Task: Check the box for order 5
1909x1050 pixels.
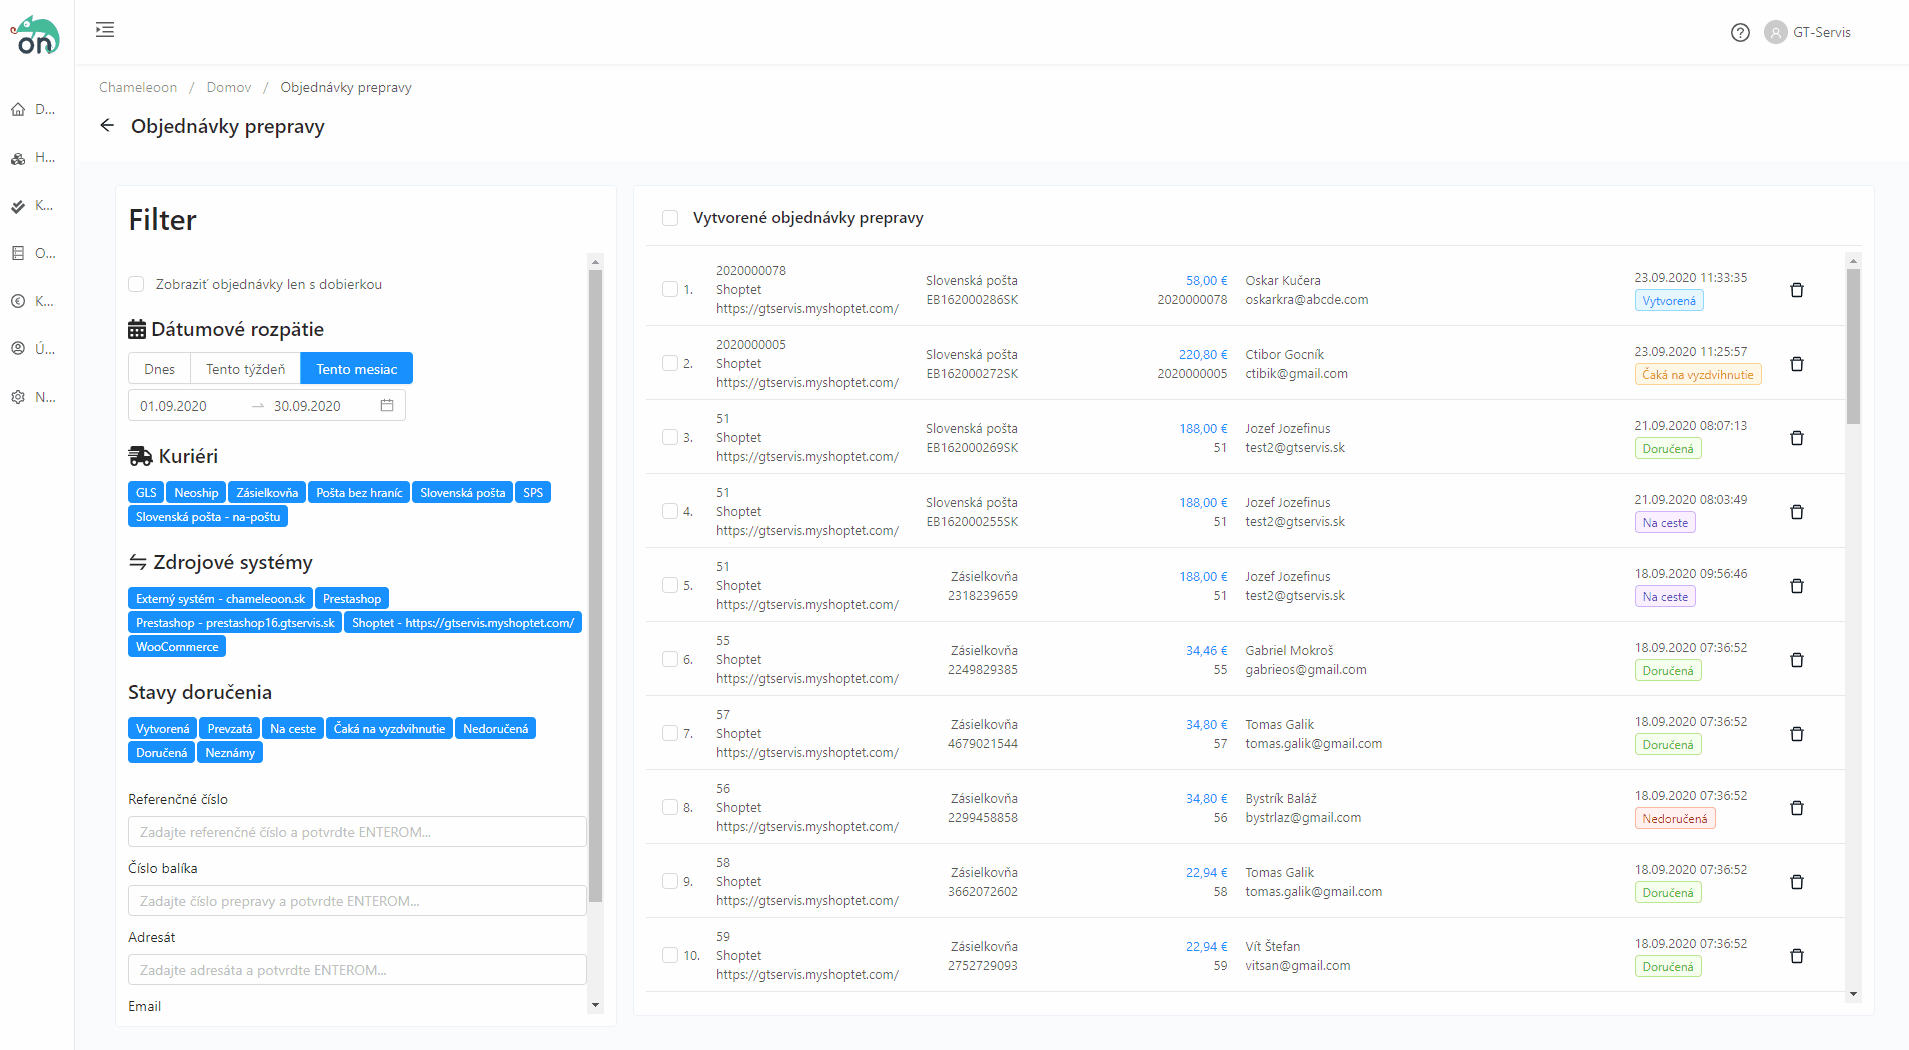Action: pos(670,585)
